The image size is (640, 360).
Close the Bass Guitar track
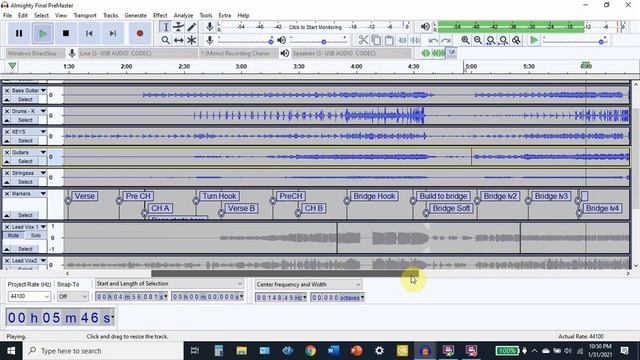(7, 90)
